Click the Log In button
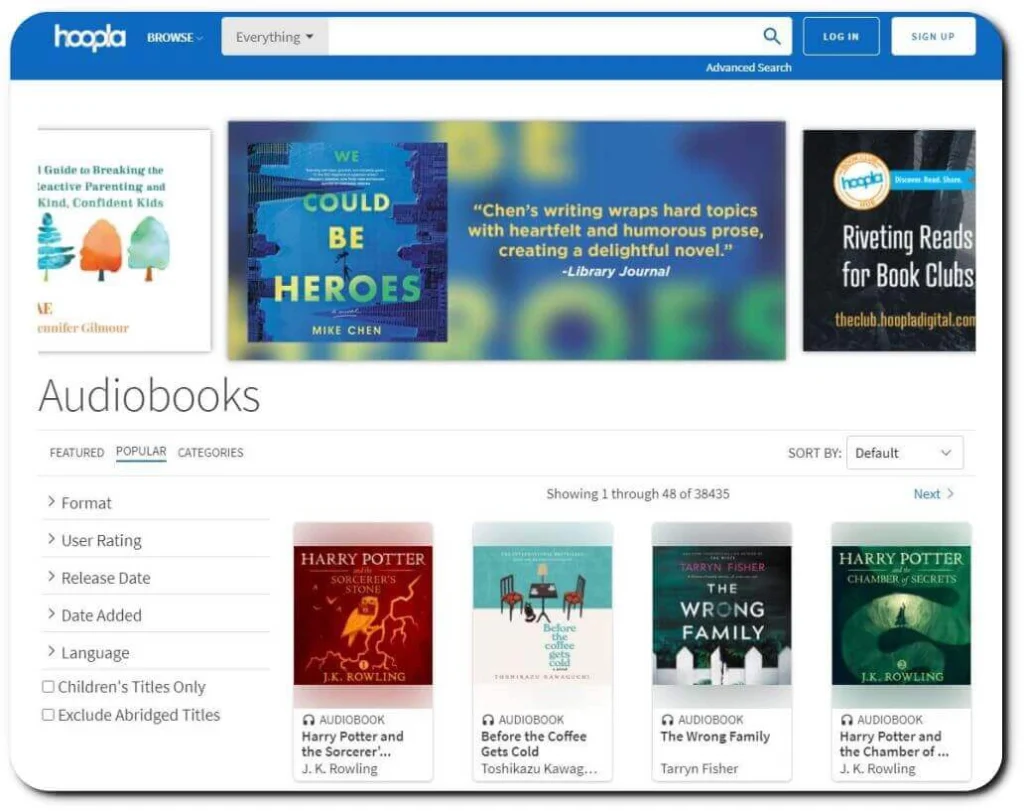 (840, 37)
